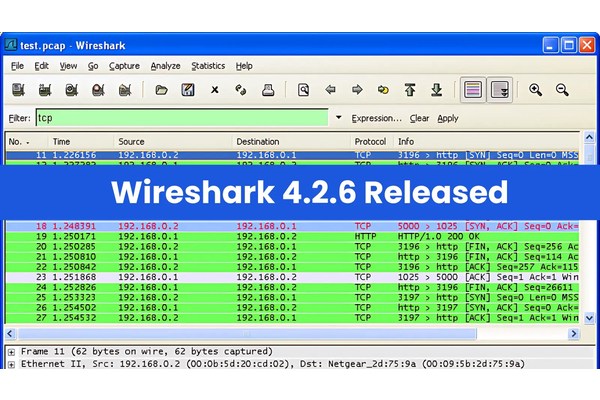Select packet 18 at time 1.248391
Viewport: 600px width, 400px height.
[292, 226]
